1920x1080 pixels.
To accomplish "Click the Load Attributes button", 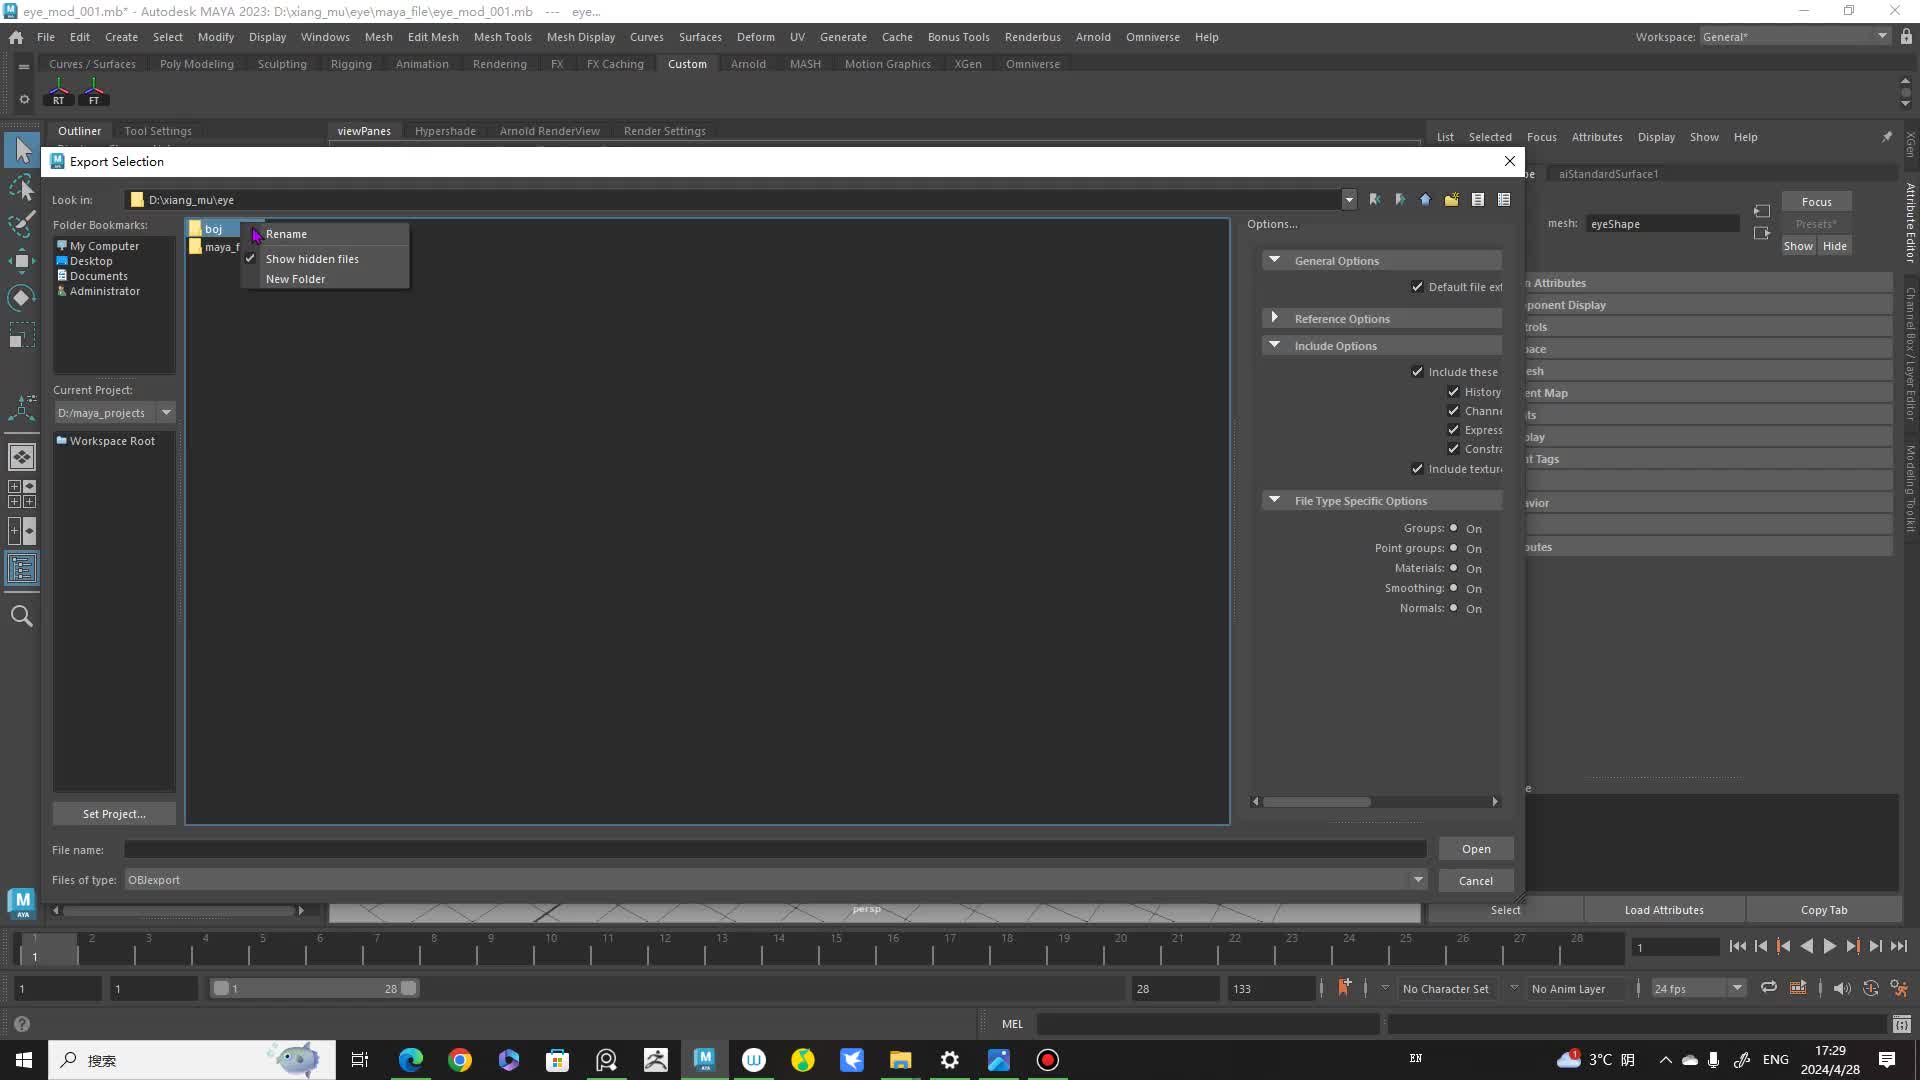I will click(x=1664, y=910).
